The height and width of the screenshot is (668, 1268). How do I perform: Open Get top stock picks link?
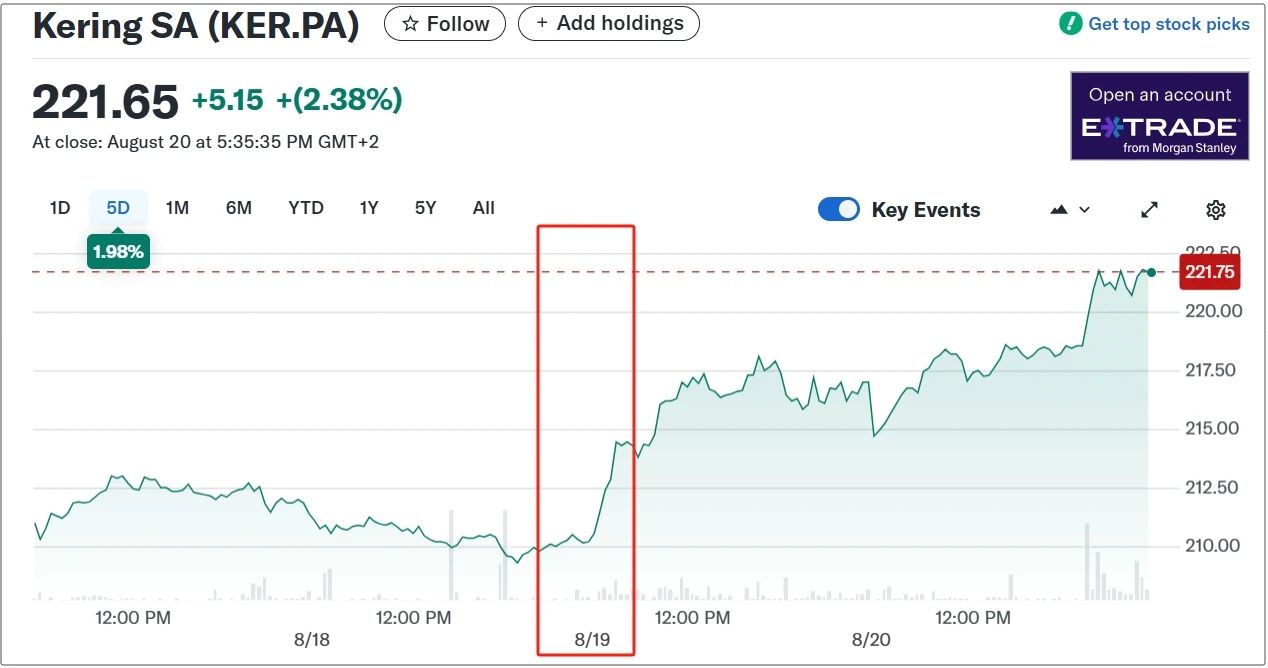coord(1168,24)
